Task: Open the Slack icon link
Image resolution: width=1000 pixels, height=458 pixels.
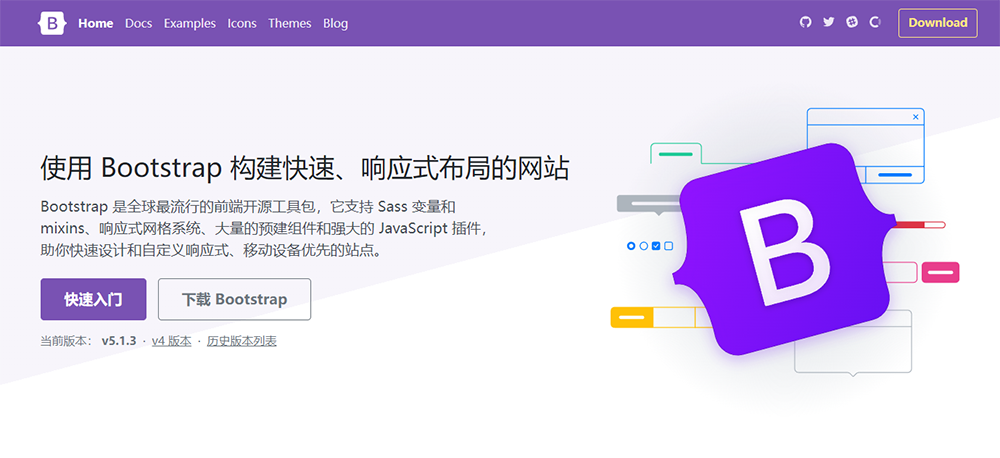Action: tap(851, 22)
